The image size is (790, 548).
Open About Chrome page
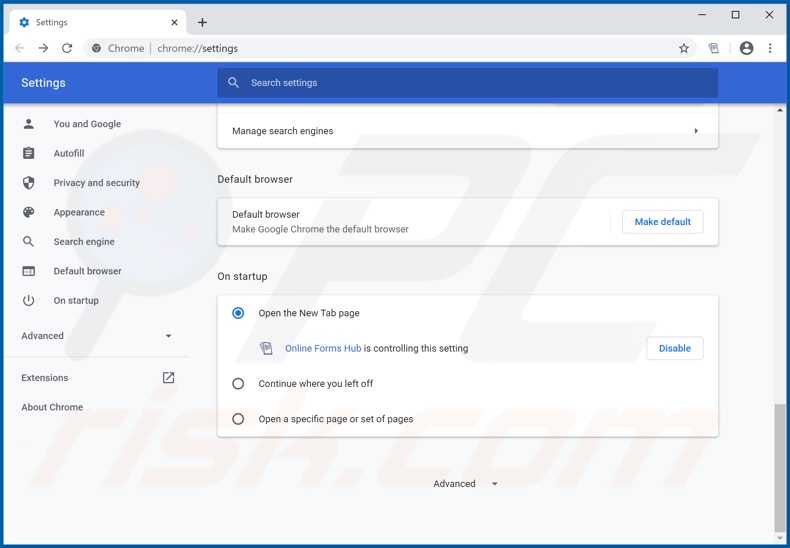tap(52, 407)
